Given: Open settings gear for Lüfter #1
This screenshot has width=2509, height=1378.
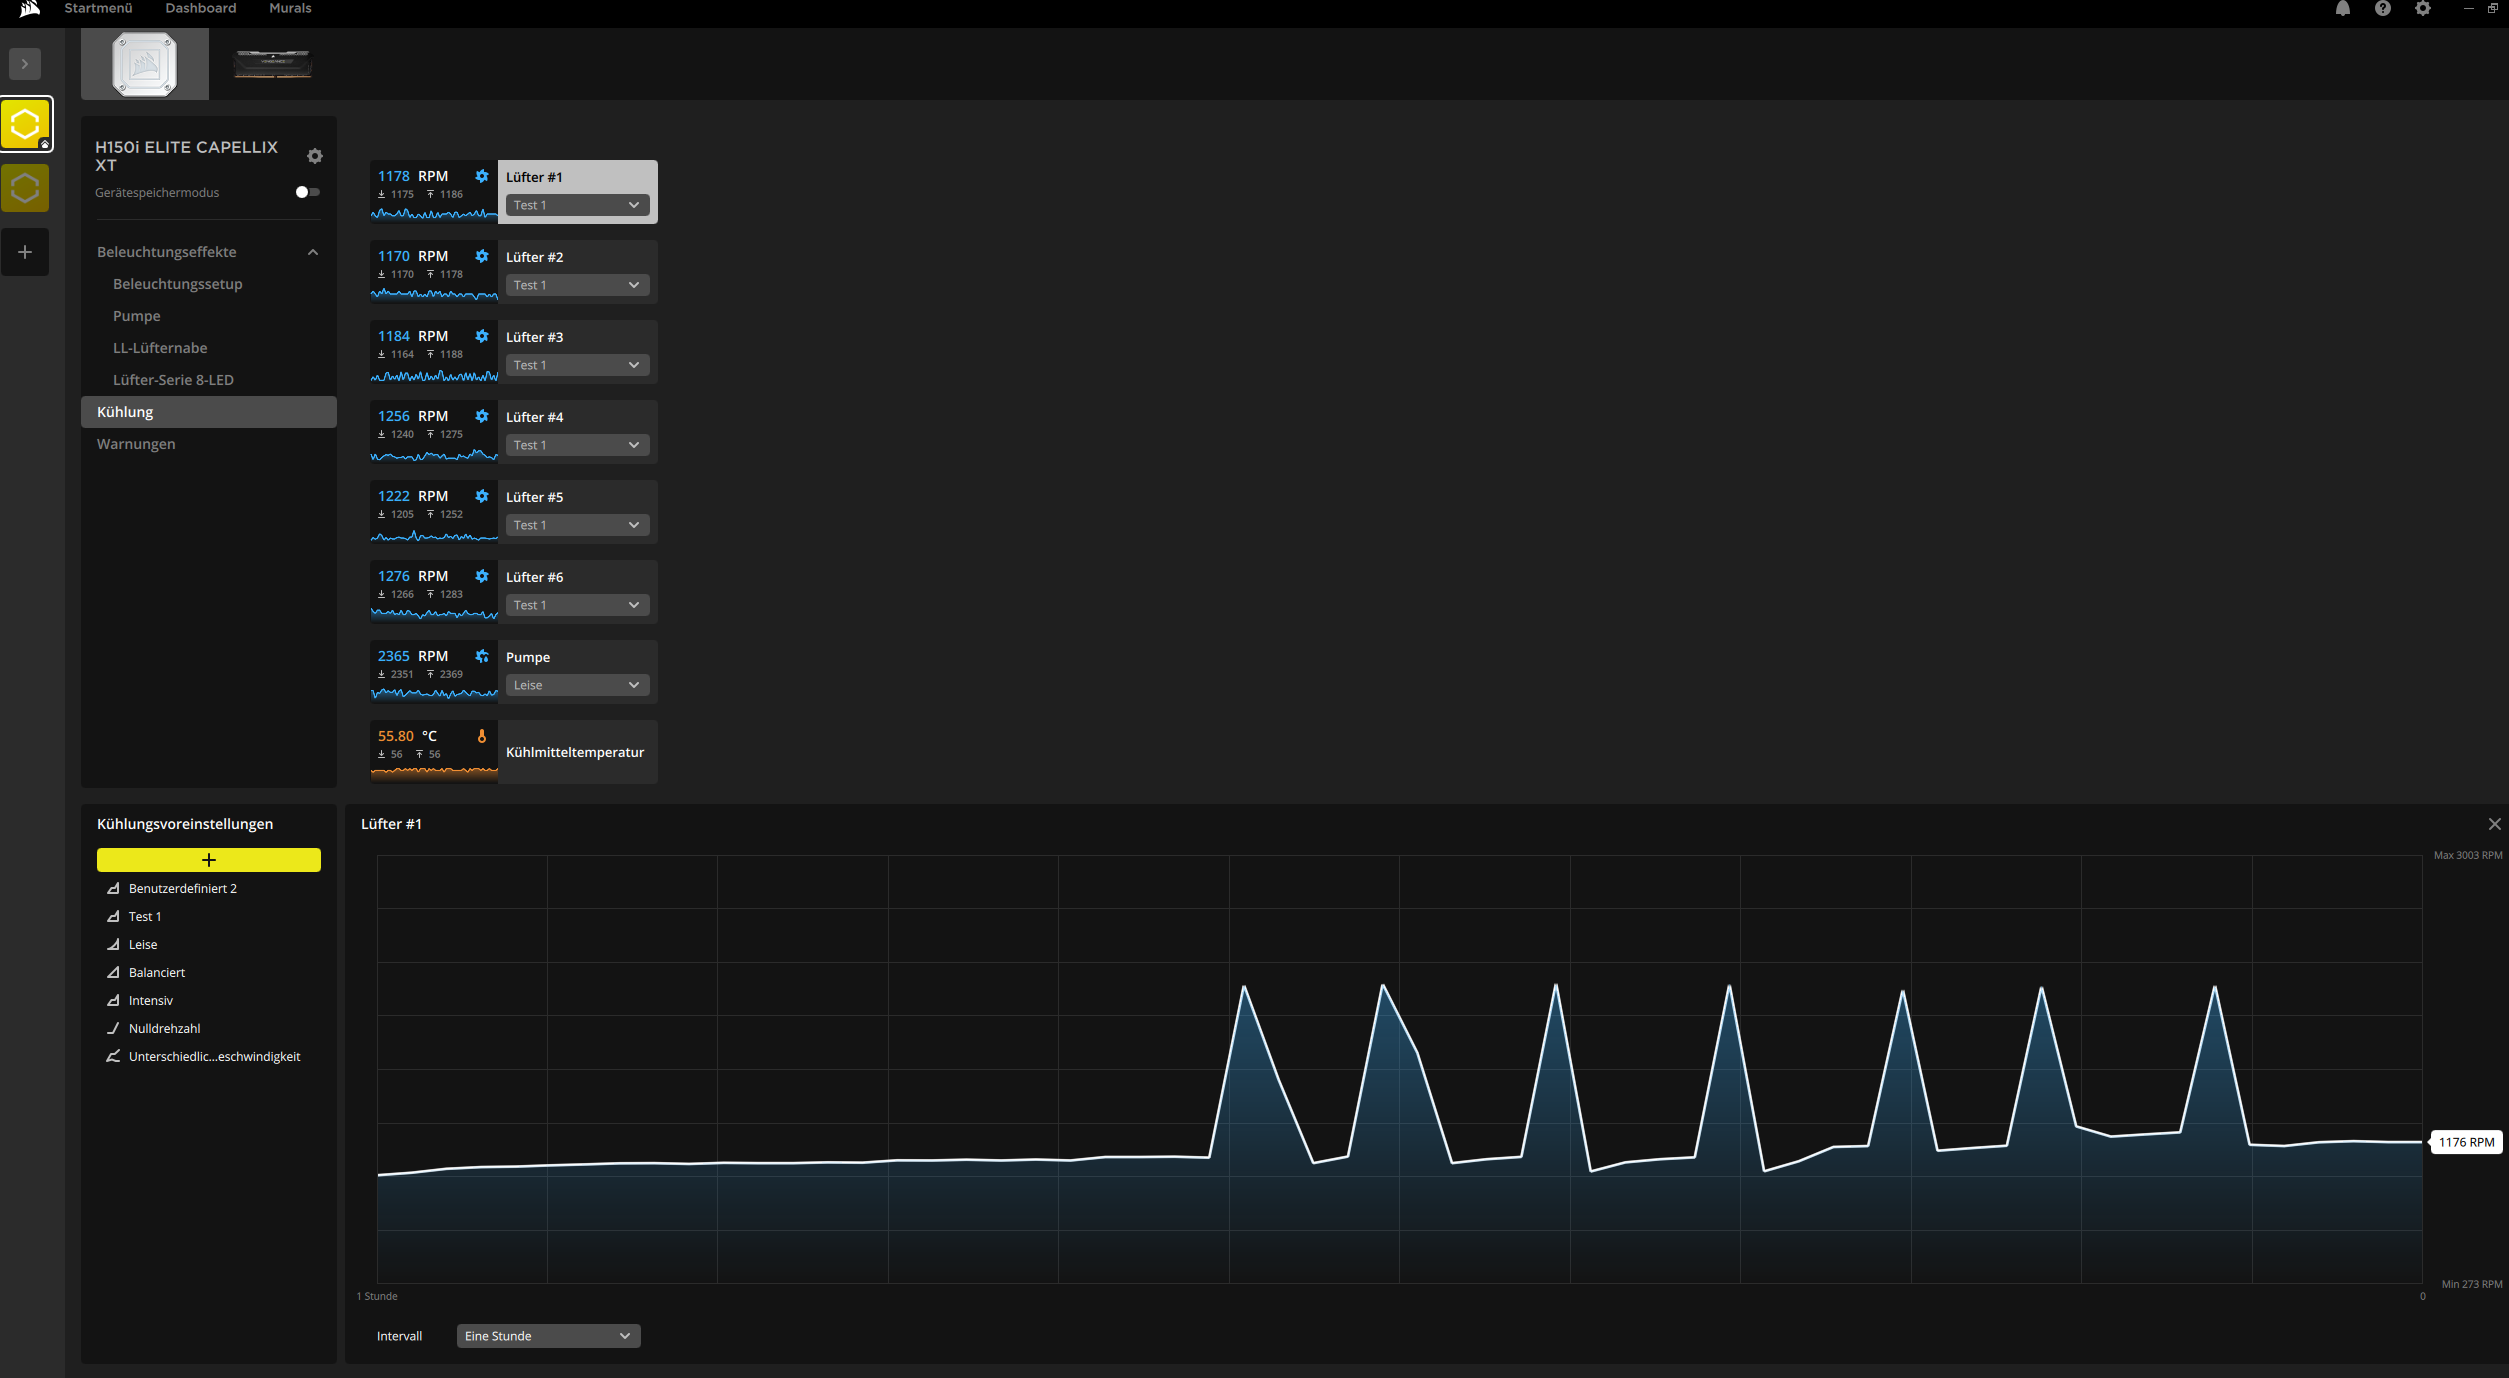Looking at the screenshot, I should coord(482,176).
